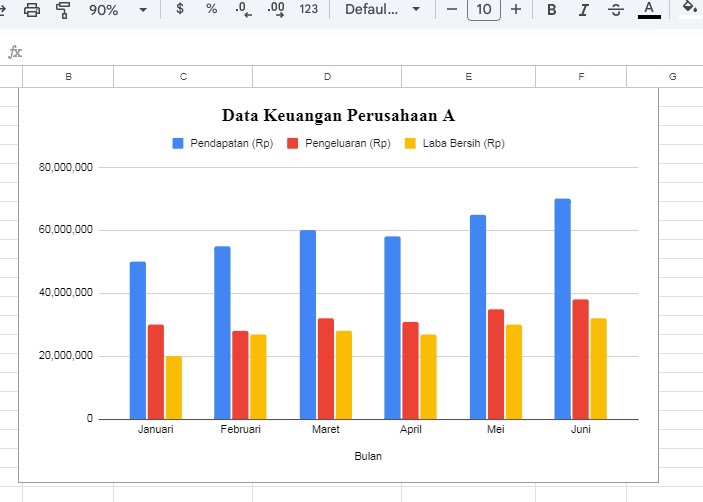This screenshot has height=502, width=703.
Task: Select column C header
Action: [x=183, y=77]
